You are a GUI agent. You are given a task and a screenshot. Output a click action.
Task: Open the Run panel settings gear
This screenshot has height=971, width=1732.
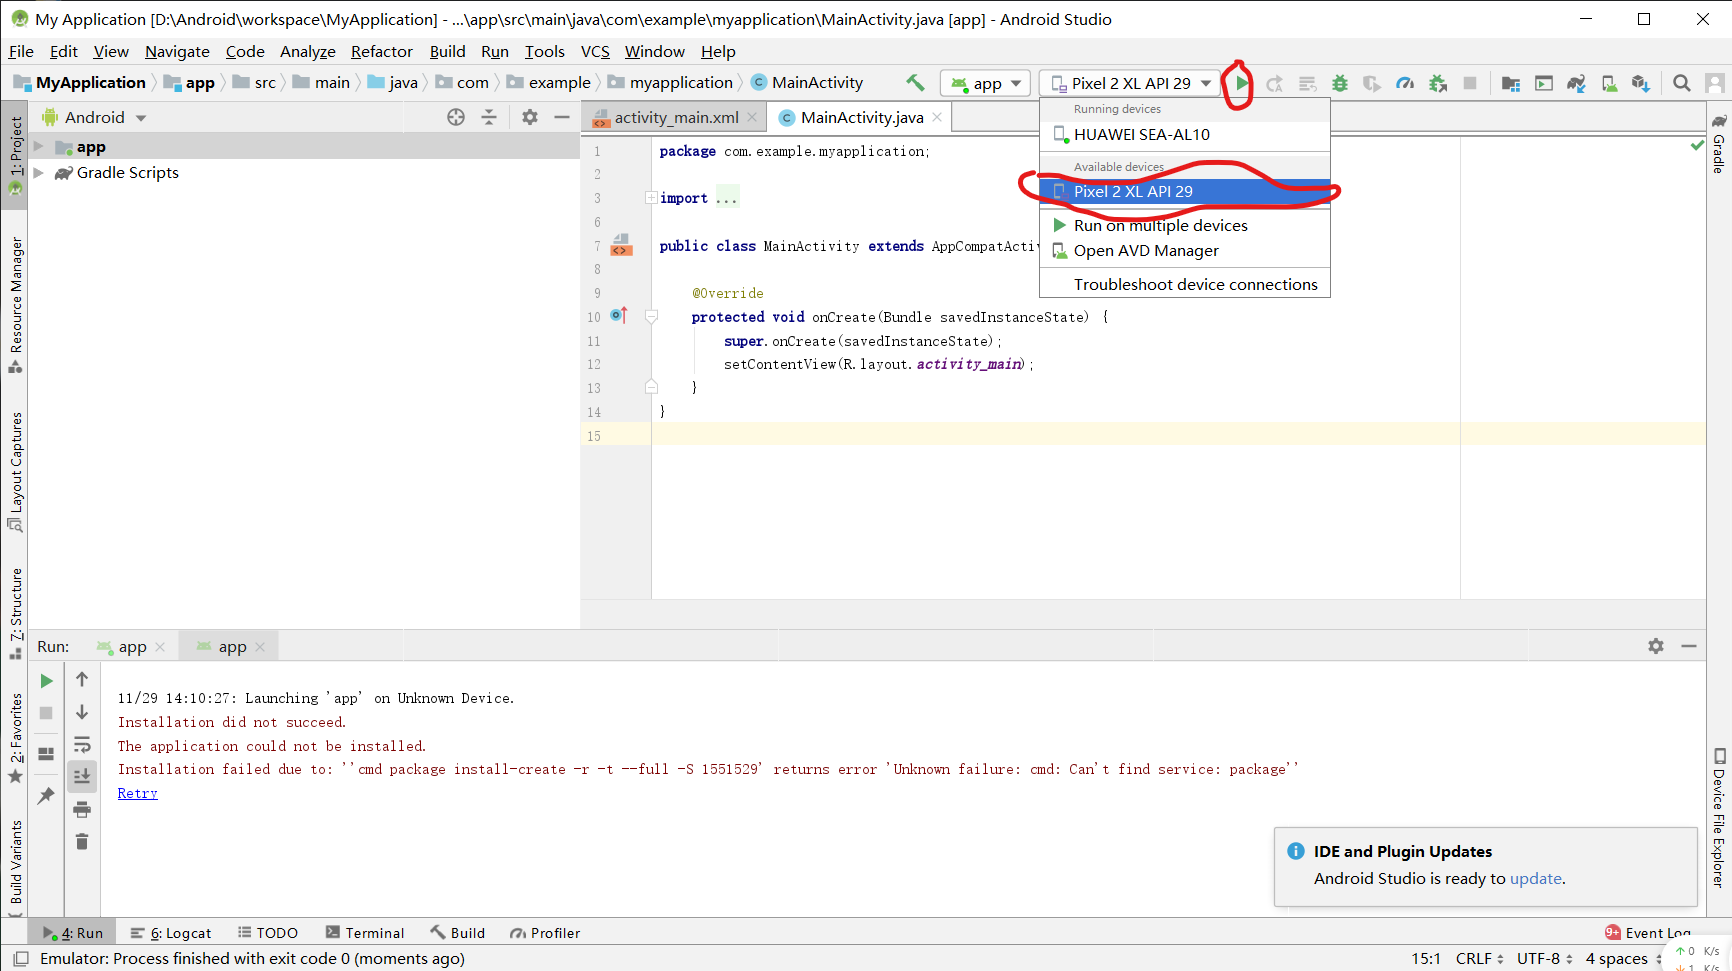(1656, 646)
